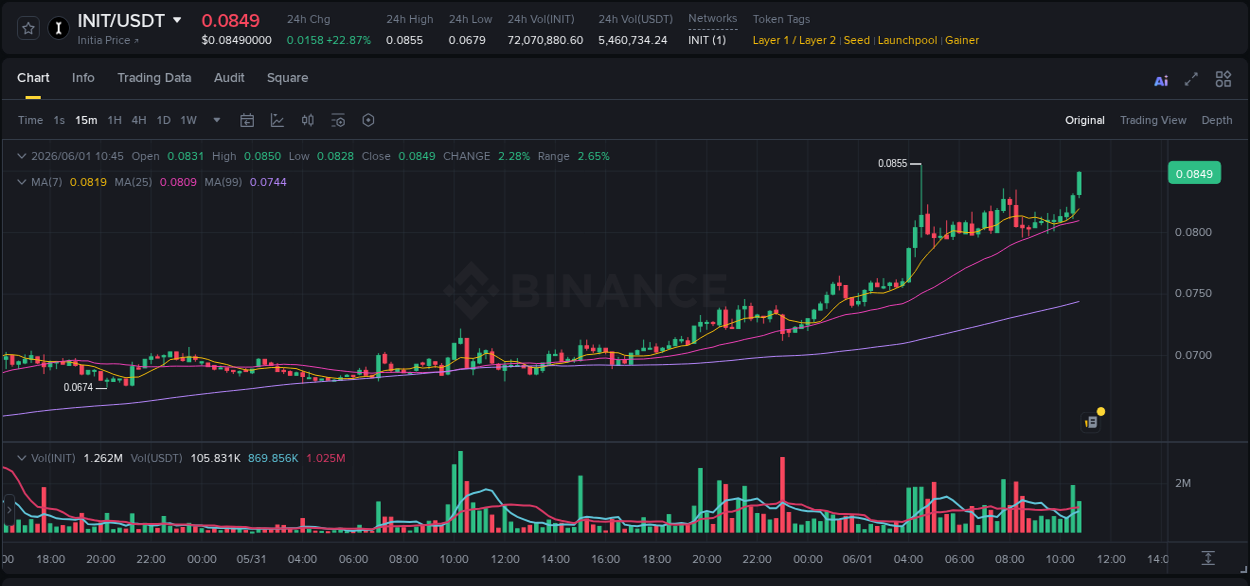Open the technical indicators line-chart icon
Viewport: 1250px width, 586px height.
pos(277,120)
